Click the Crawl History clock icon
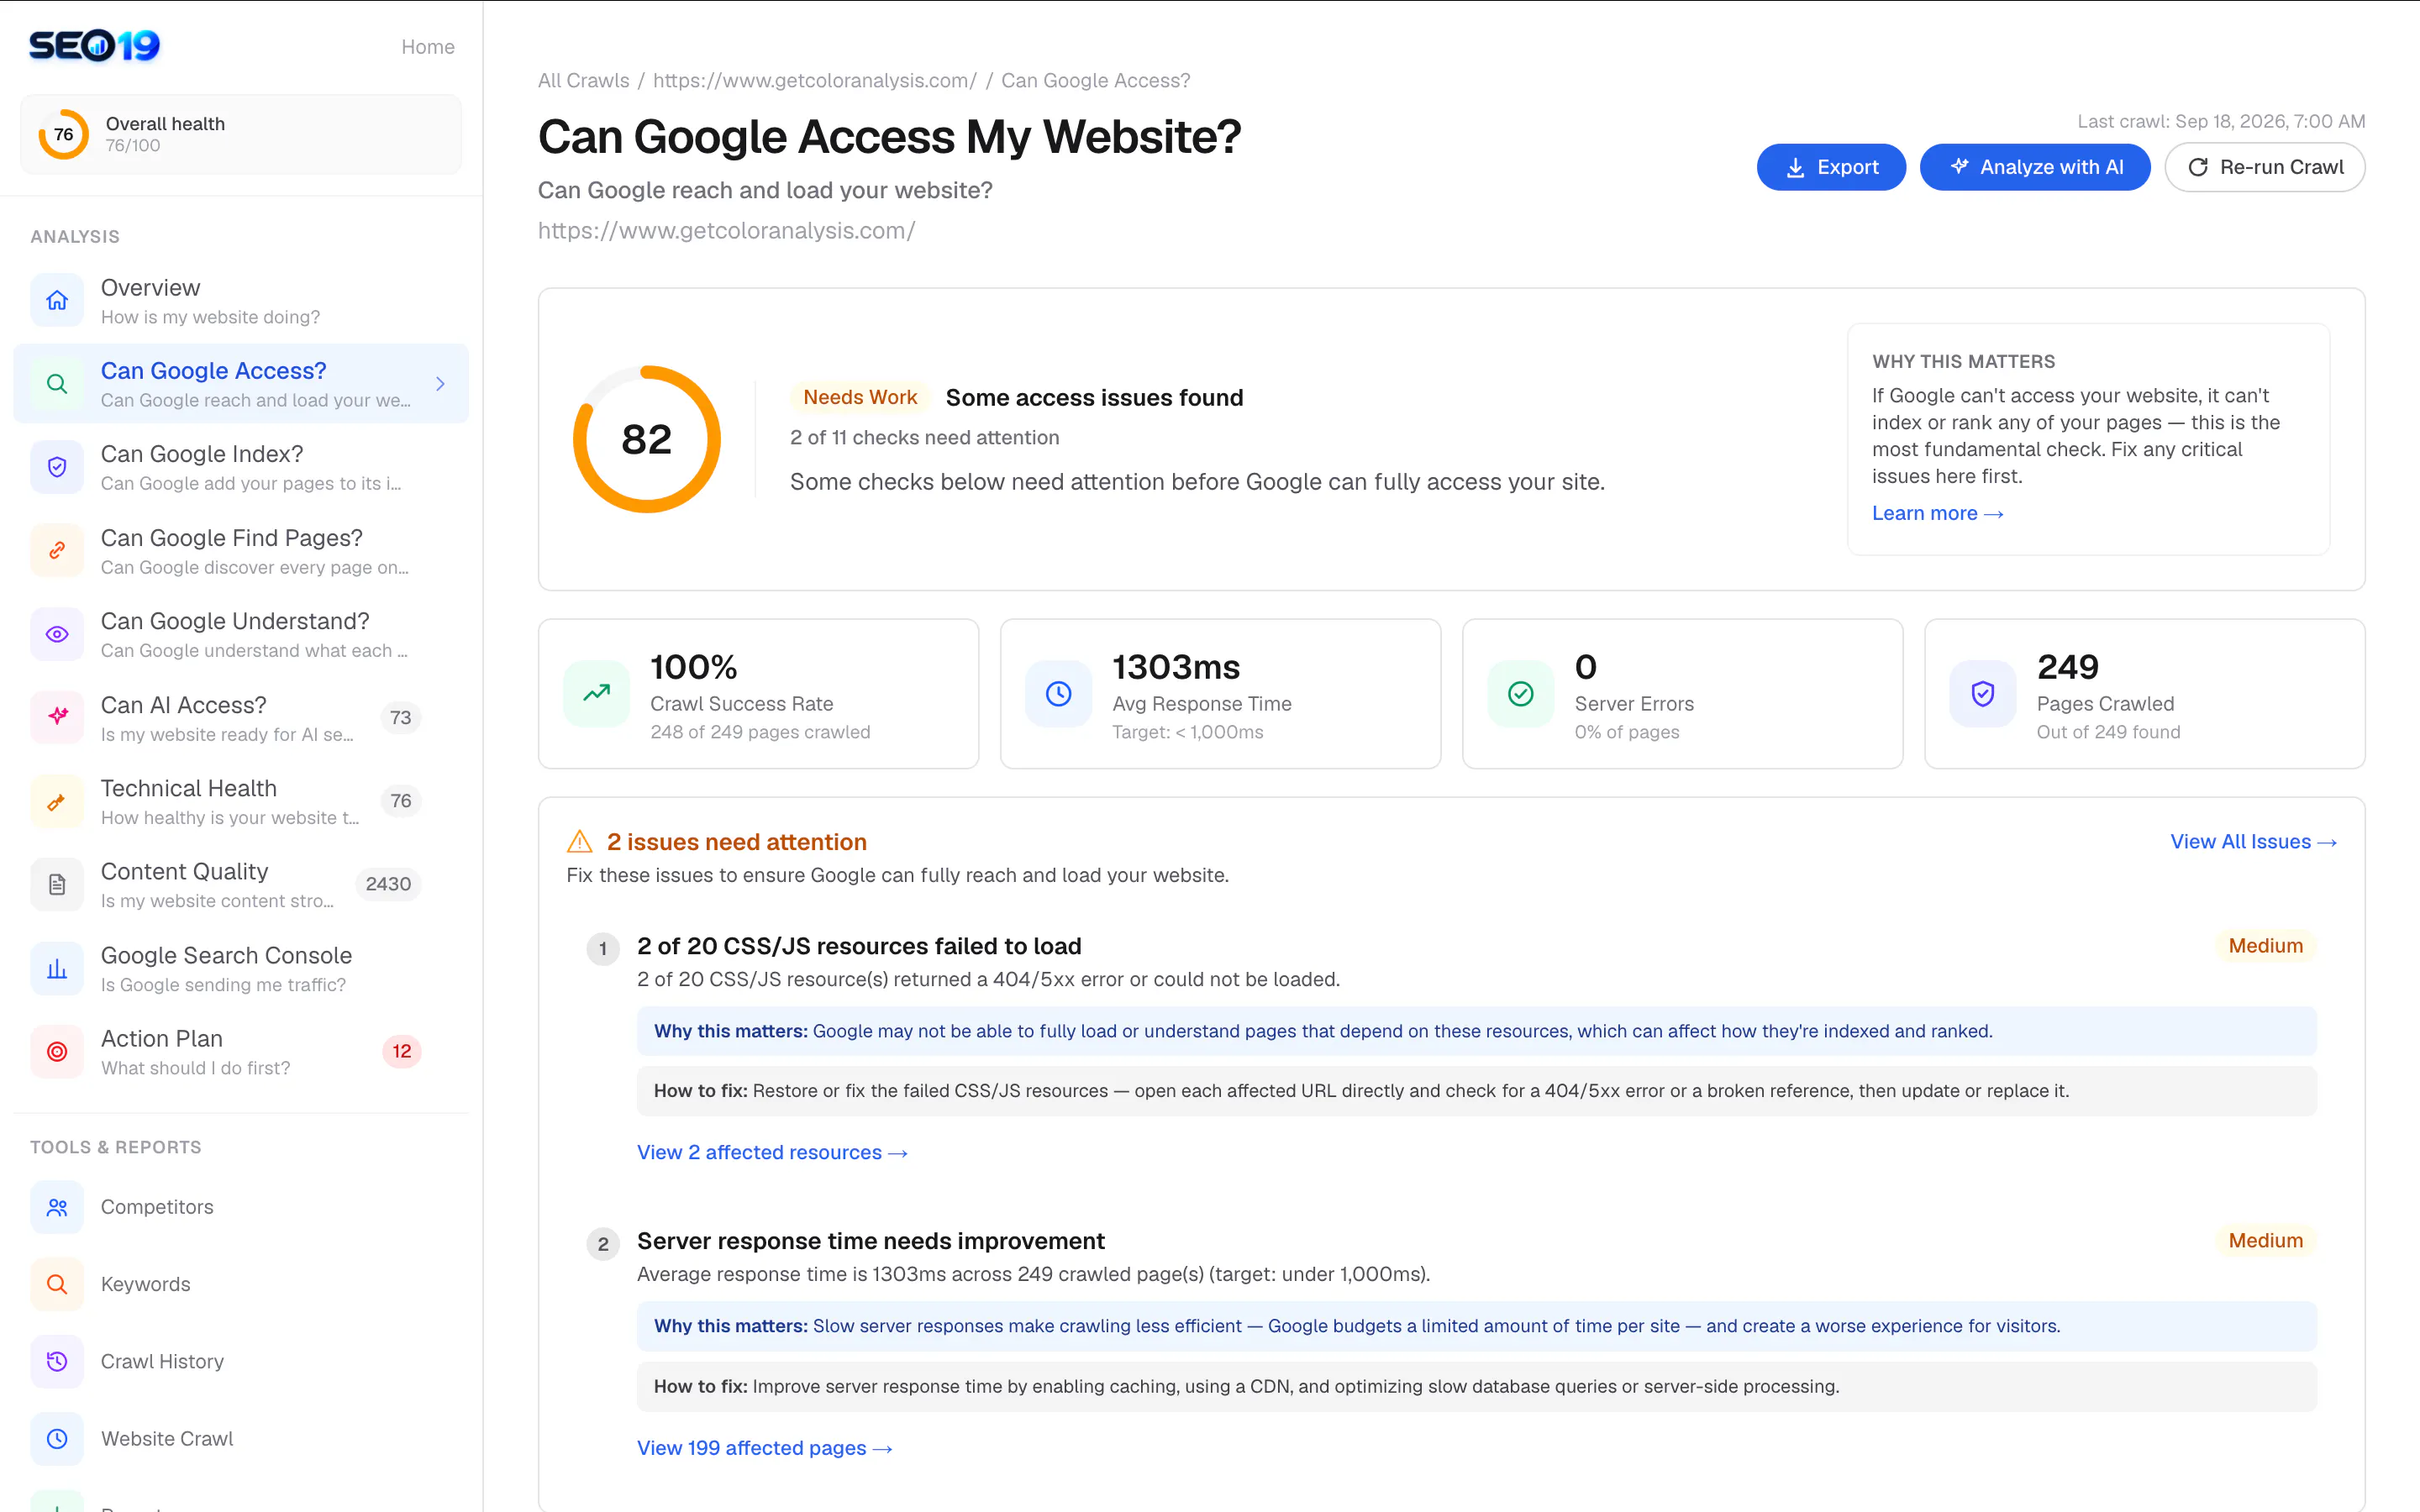Screen dimensions: 2420x1512 pyautogui.click(x=57, y=1361)
